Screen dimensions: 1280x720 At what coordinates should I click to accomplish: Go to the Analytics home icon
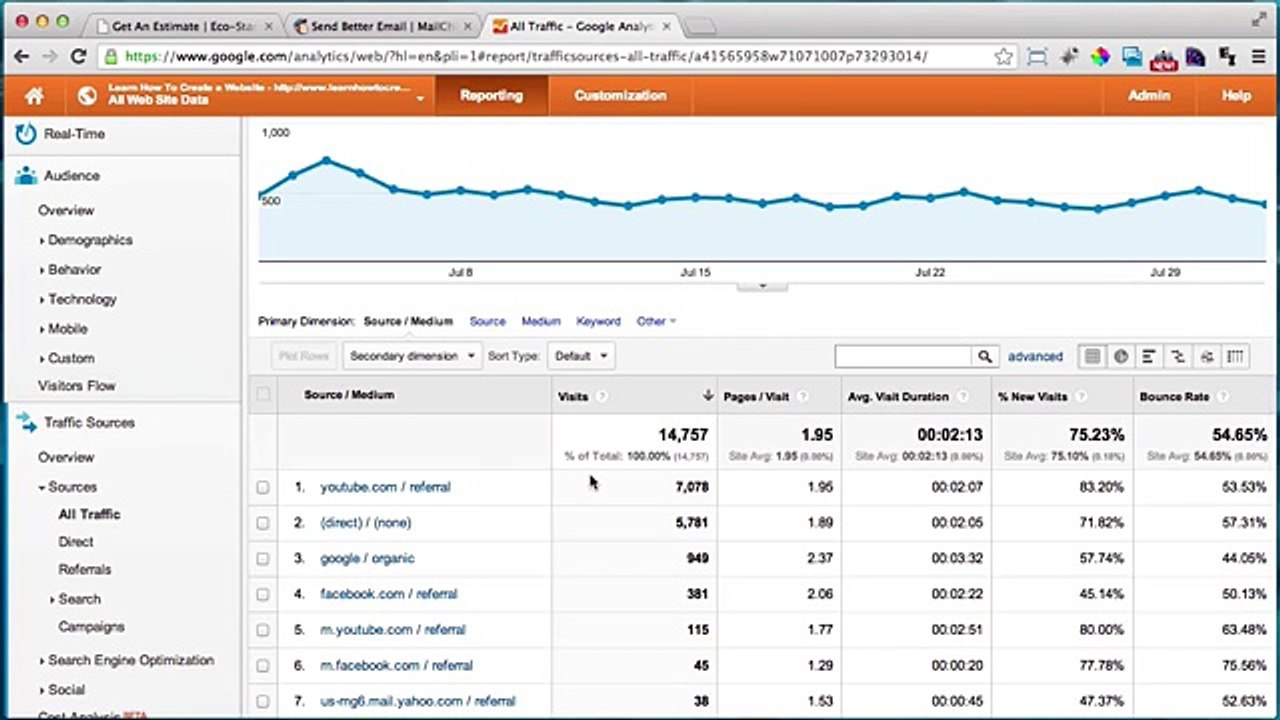click(34, 96)
